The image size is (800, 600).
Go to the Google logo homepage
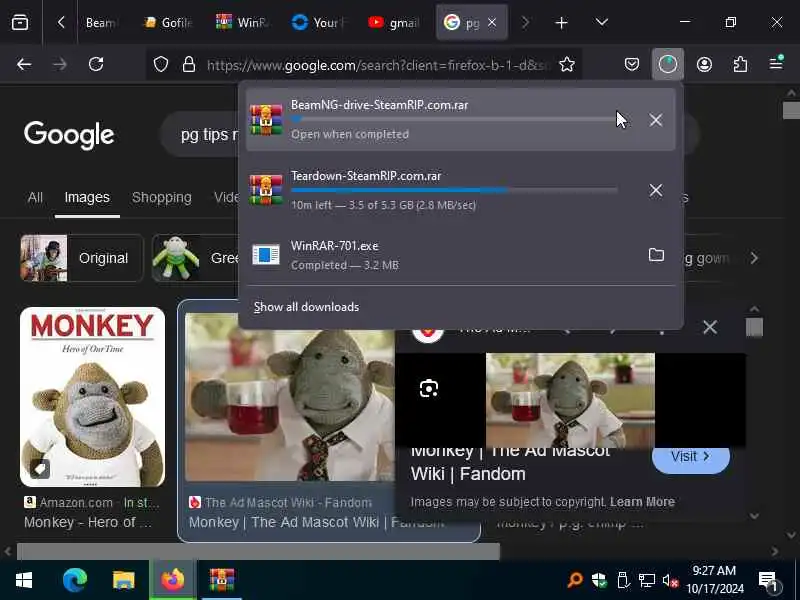pyautogui.click(x=69, y=135)
